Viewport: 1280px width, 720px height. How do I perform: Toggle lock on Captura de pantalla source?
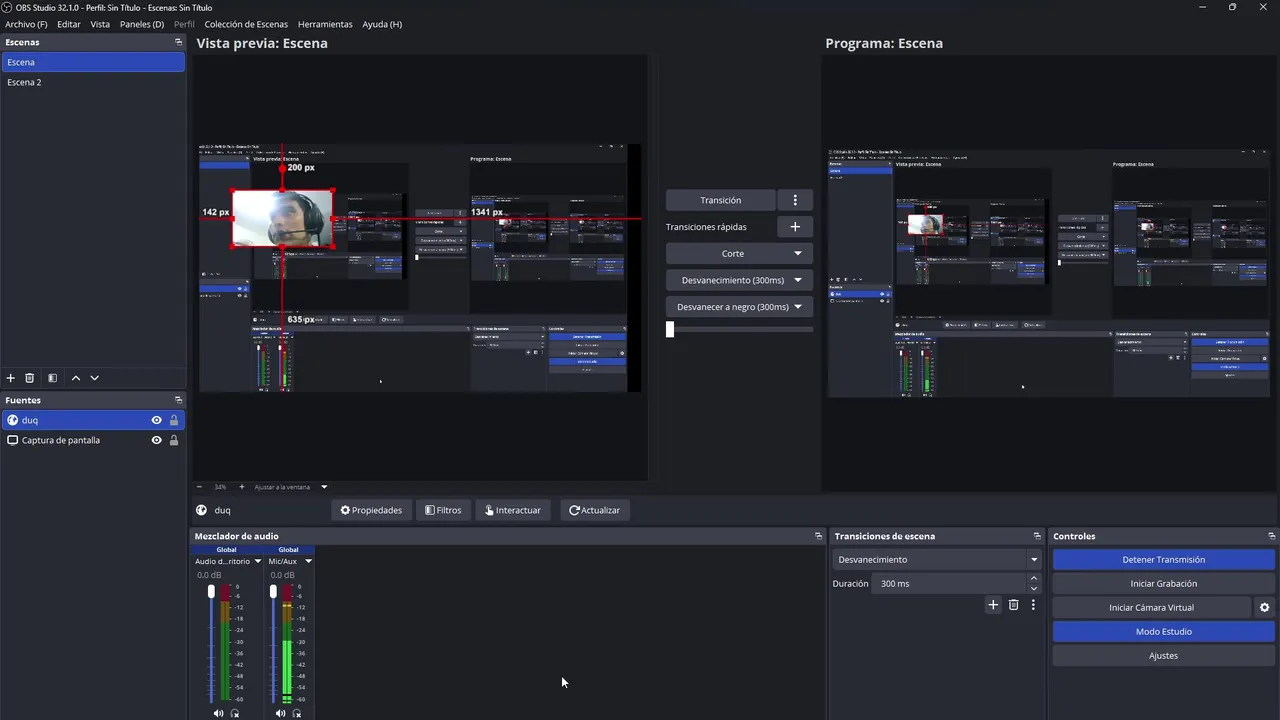174,440
